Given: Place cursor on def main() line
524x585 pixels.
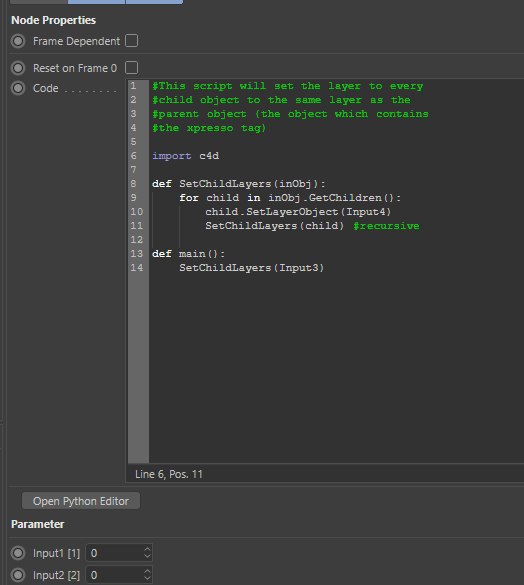Looking at the screenshot, I should (x=188, y=254).
